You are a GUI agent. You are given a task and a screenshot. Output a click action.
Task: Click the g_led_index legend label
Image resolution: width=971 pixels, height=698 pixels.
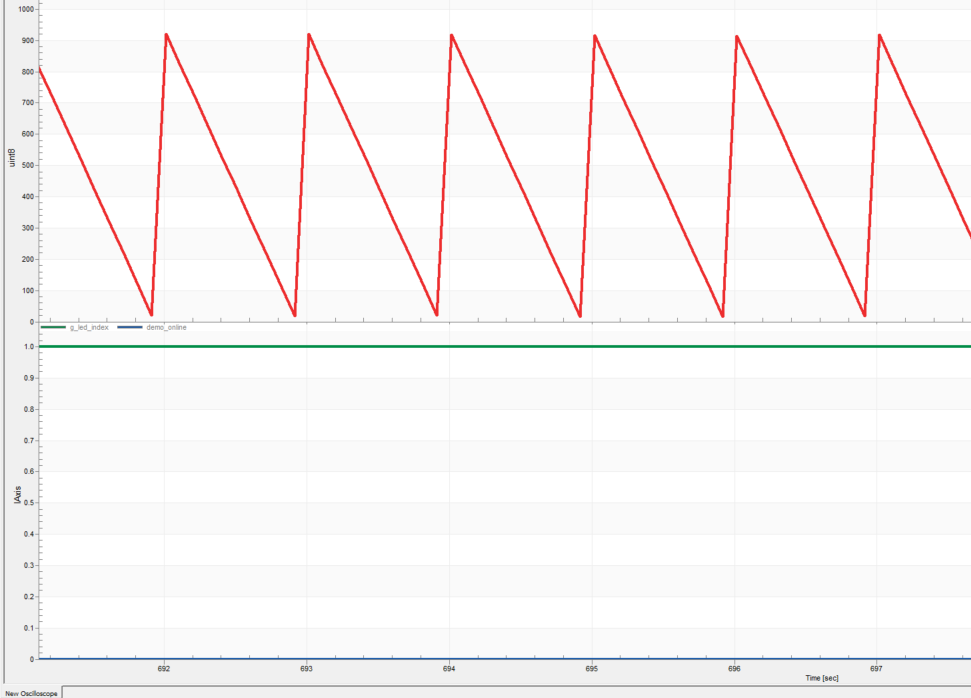click(89, 327)
